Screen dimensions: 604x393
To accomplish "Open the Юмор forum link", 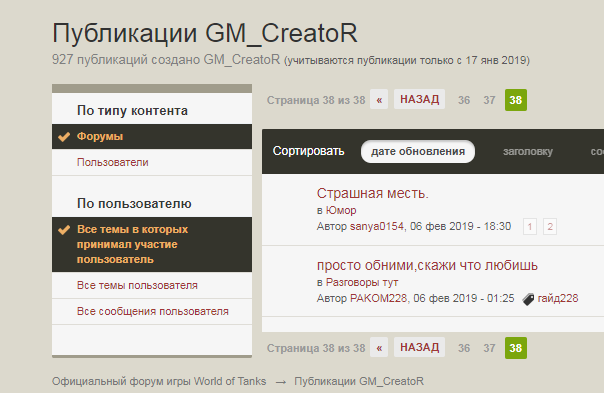I will click(341, 210).
